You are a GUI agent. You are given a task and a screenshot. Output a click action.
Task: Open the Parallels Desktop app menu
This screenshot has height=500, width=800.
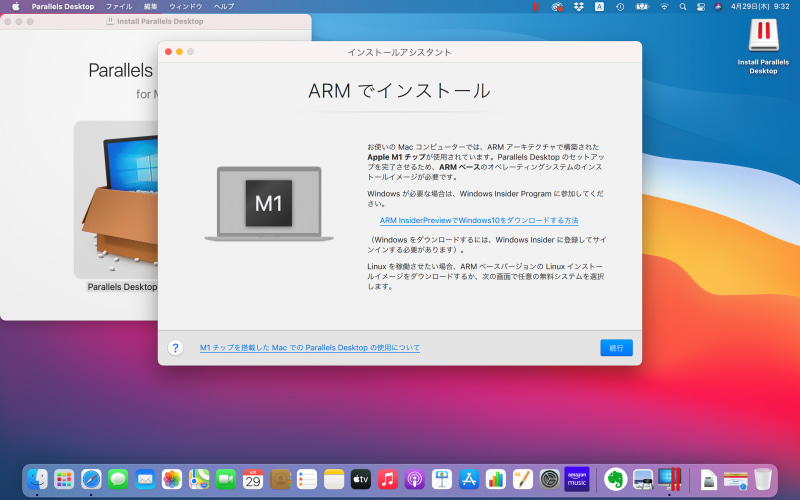point(63,7)
